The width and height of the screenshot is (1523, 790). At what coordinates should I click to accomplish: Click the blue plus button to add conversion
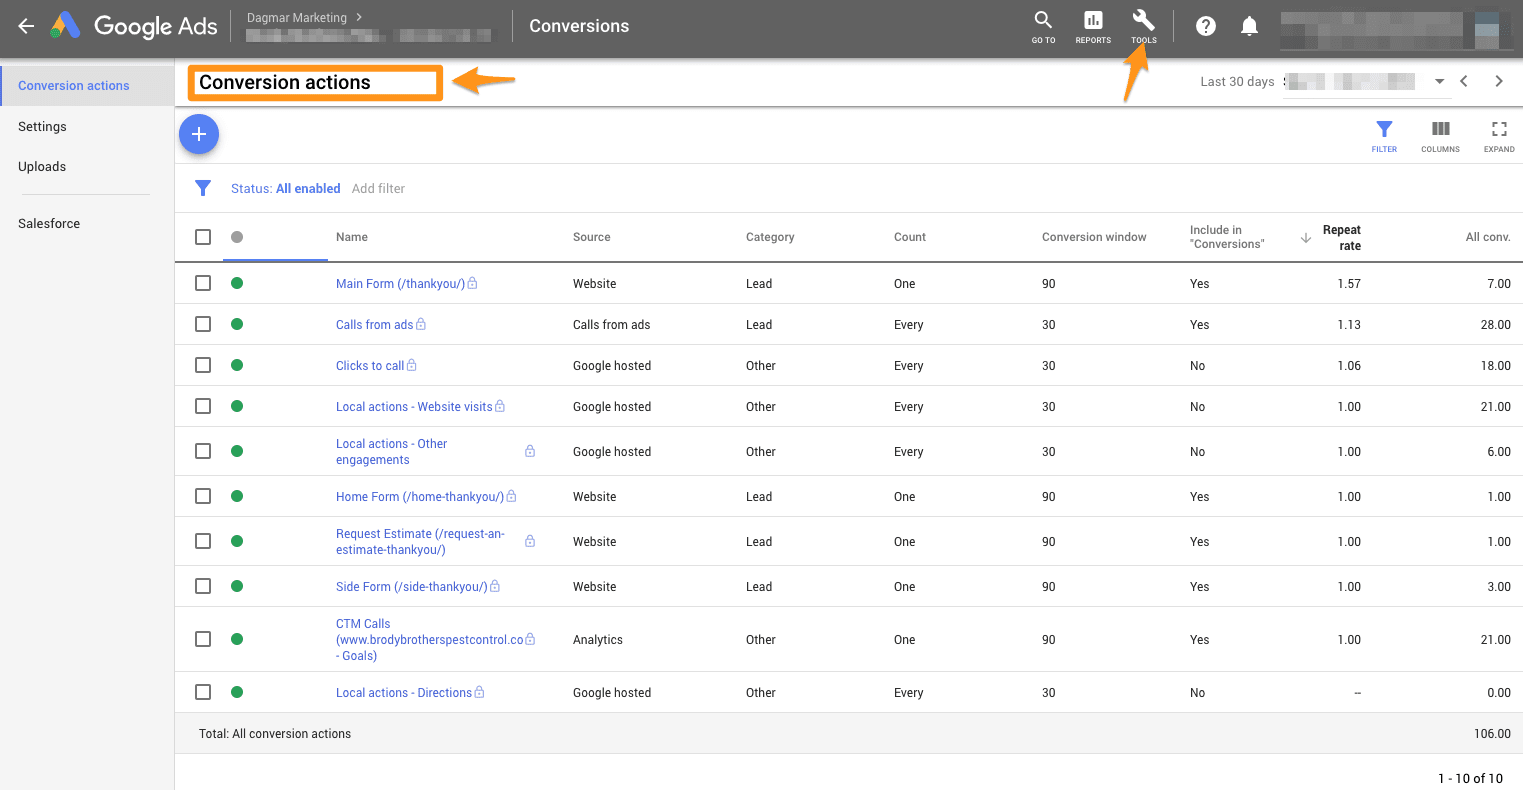pos(199,134)
